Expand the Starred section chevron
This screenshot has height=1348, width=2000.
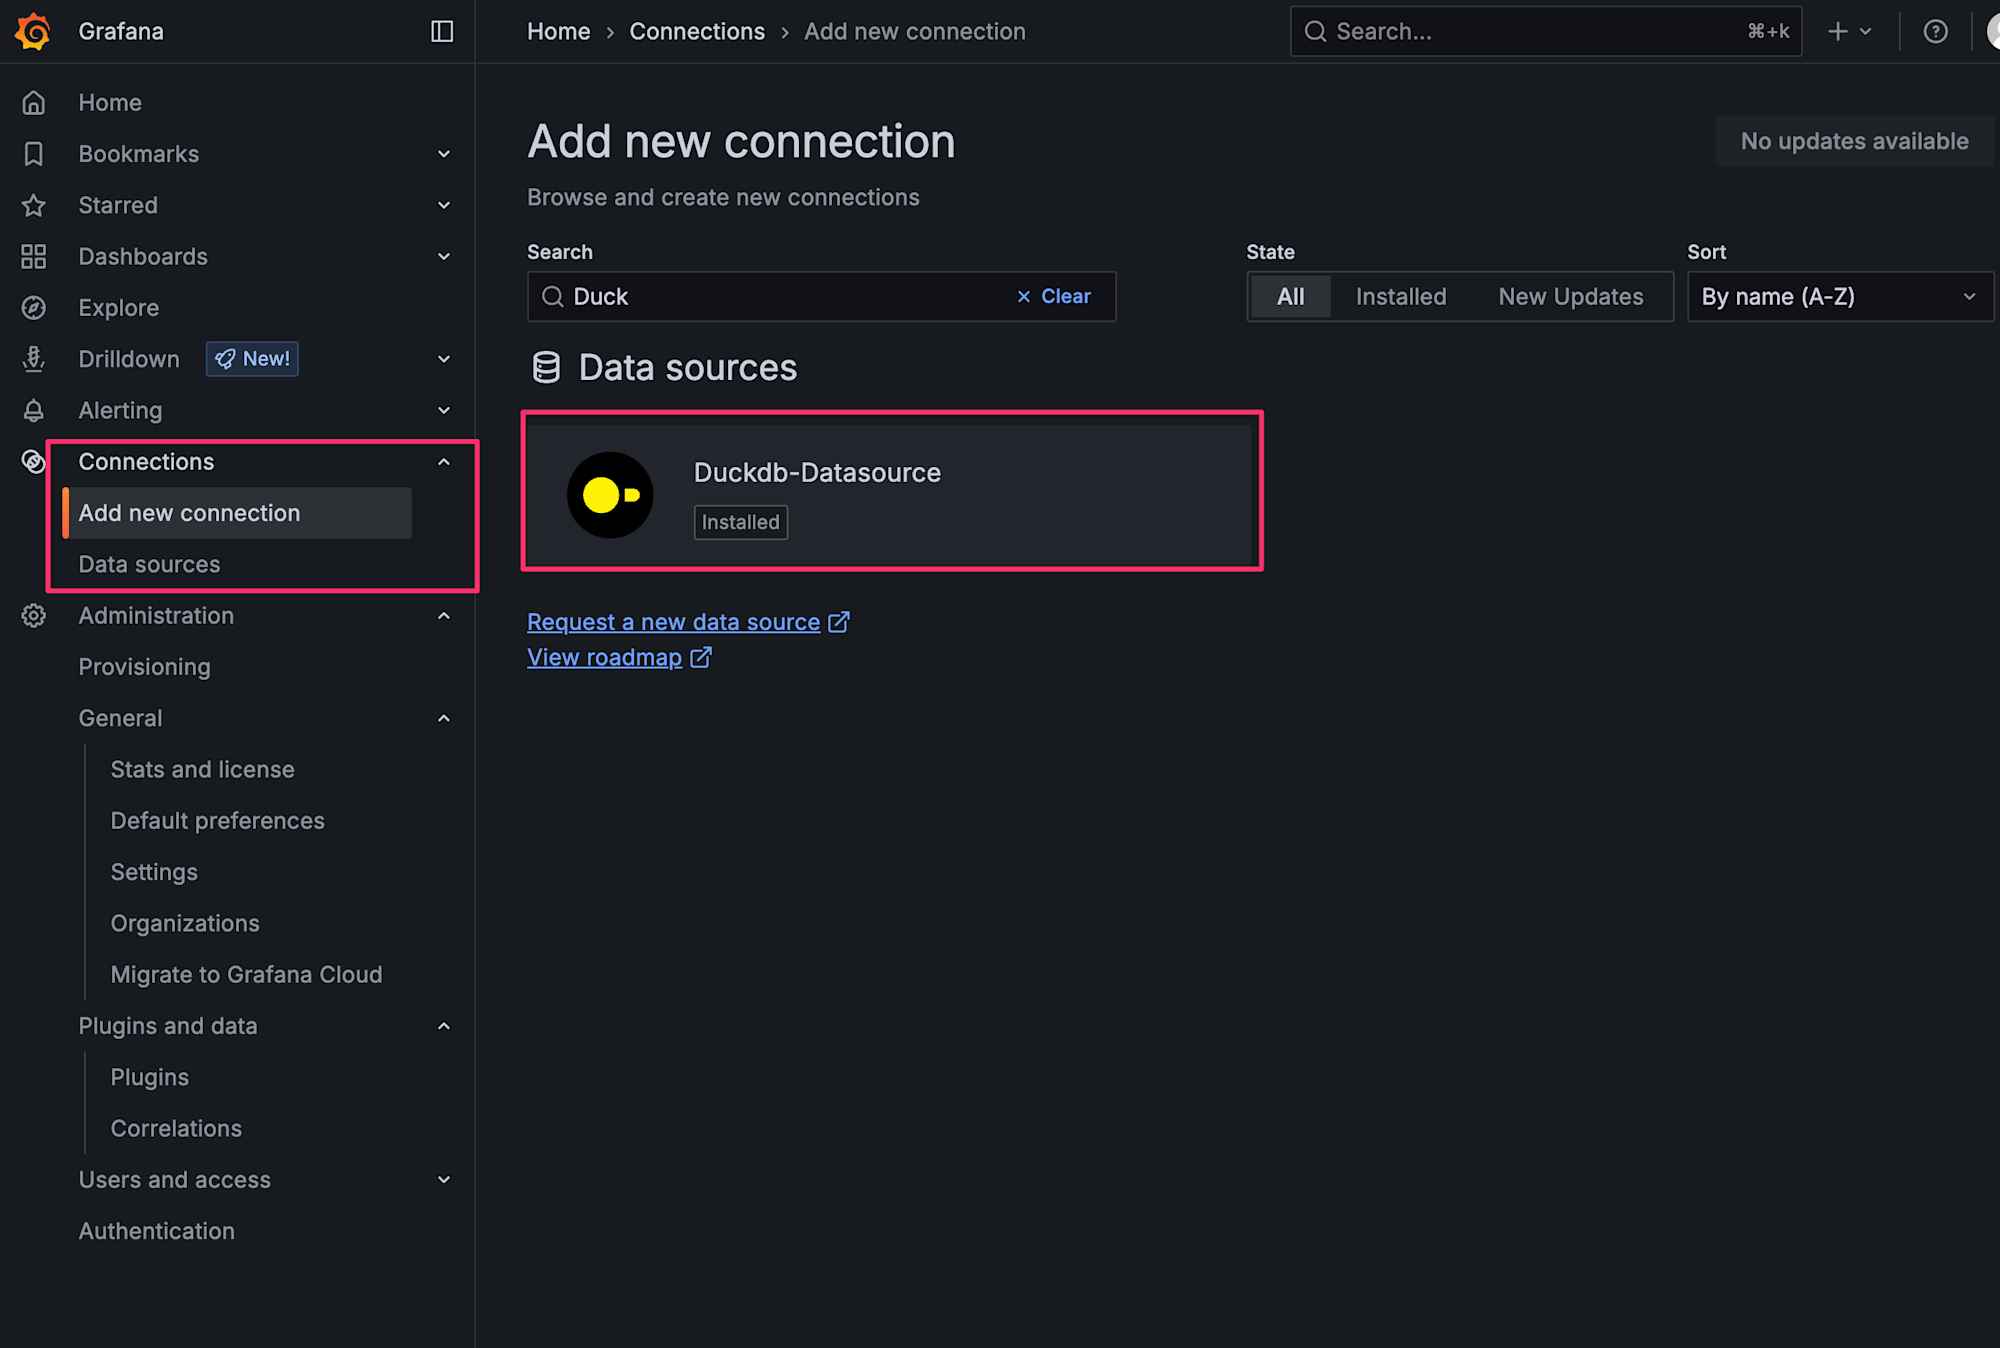444,205
